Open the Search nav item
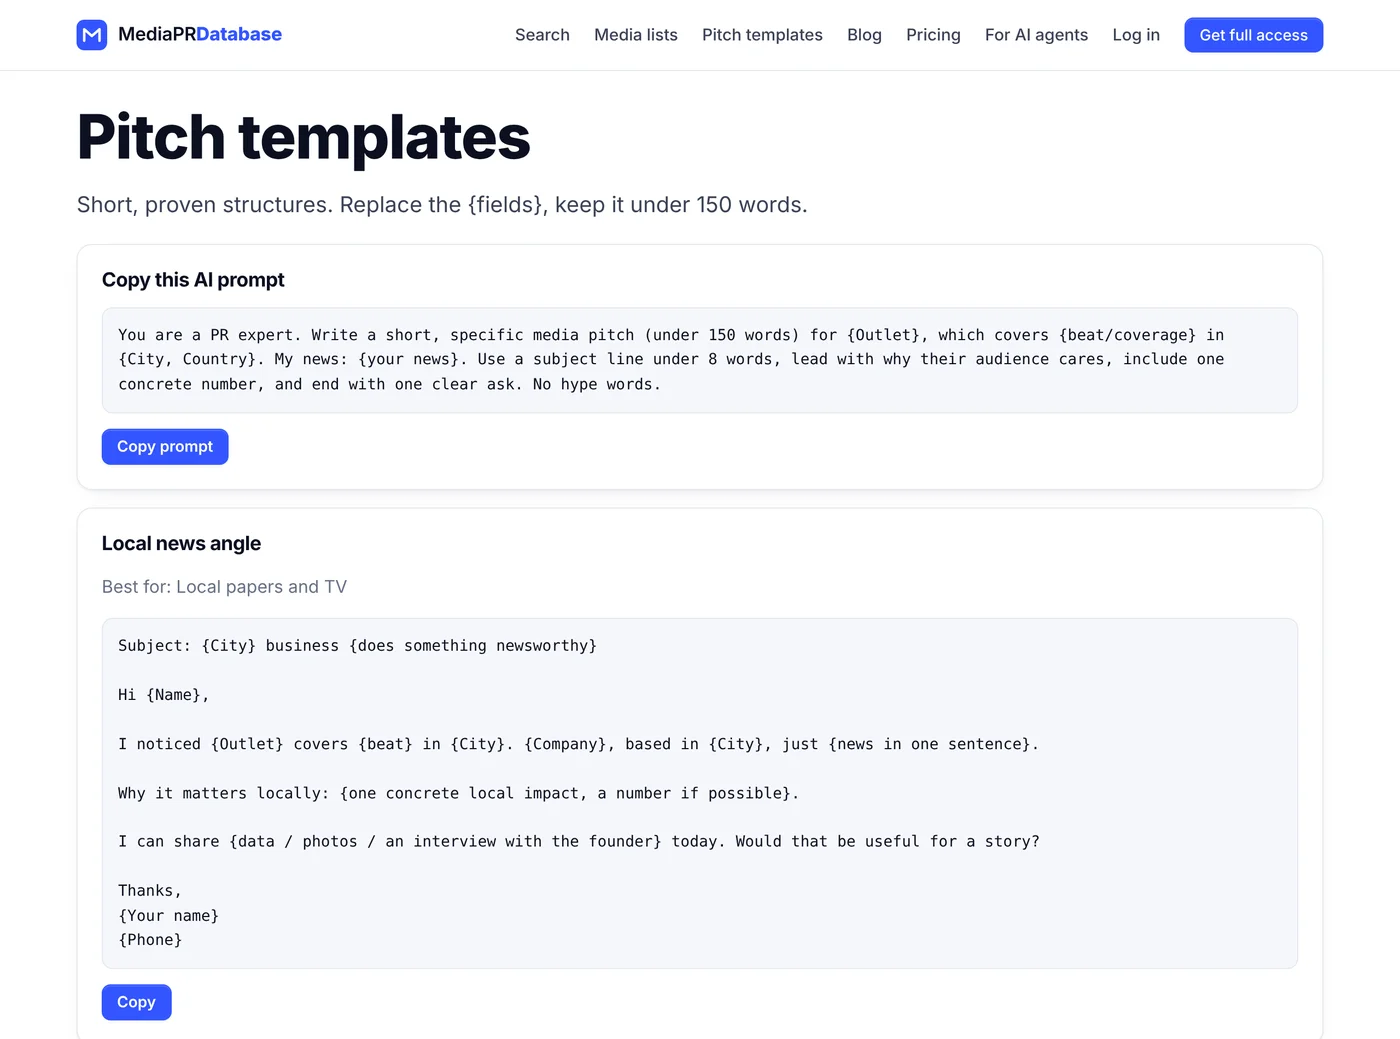This screenshot has height=1039, width=1400. click(x=542, y=35)
